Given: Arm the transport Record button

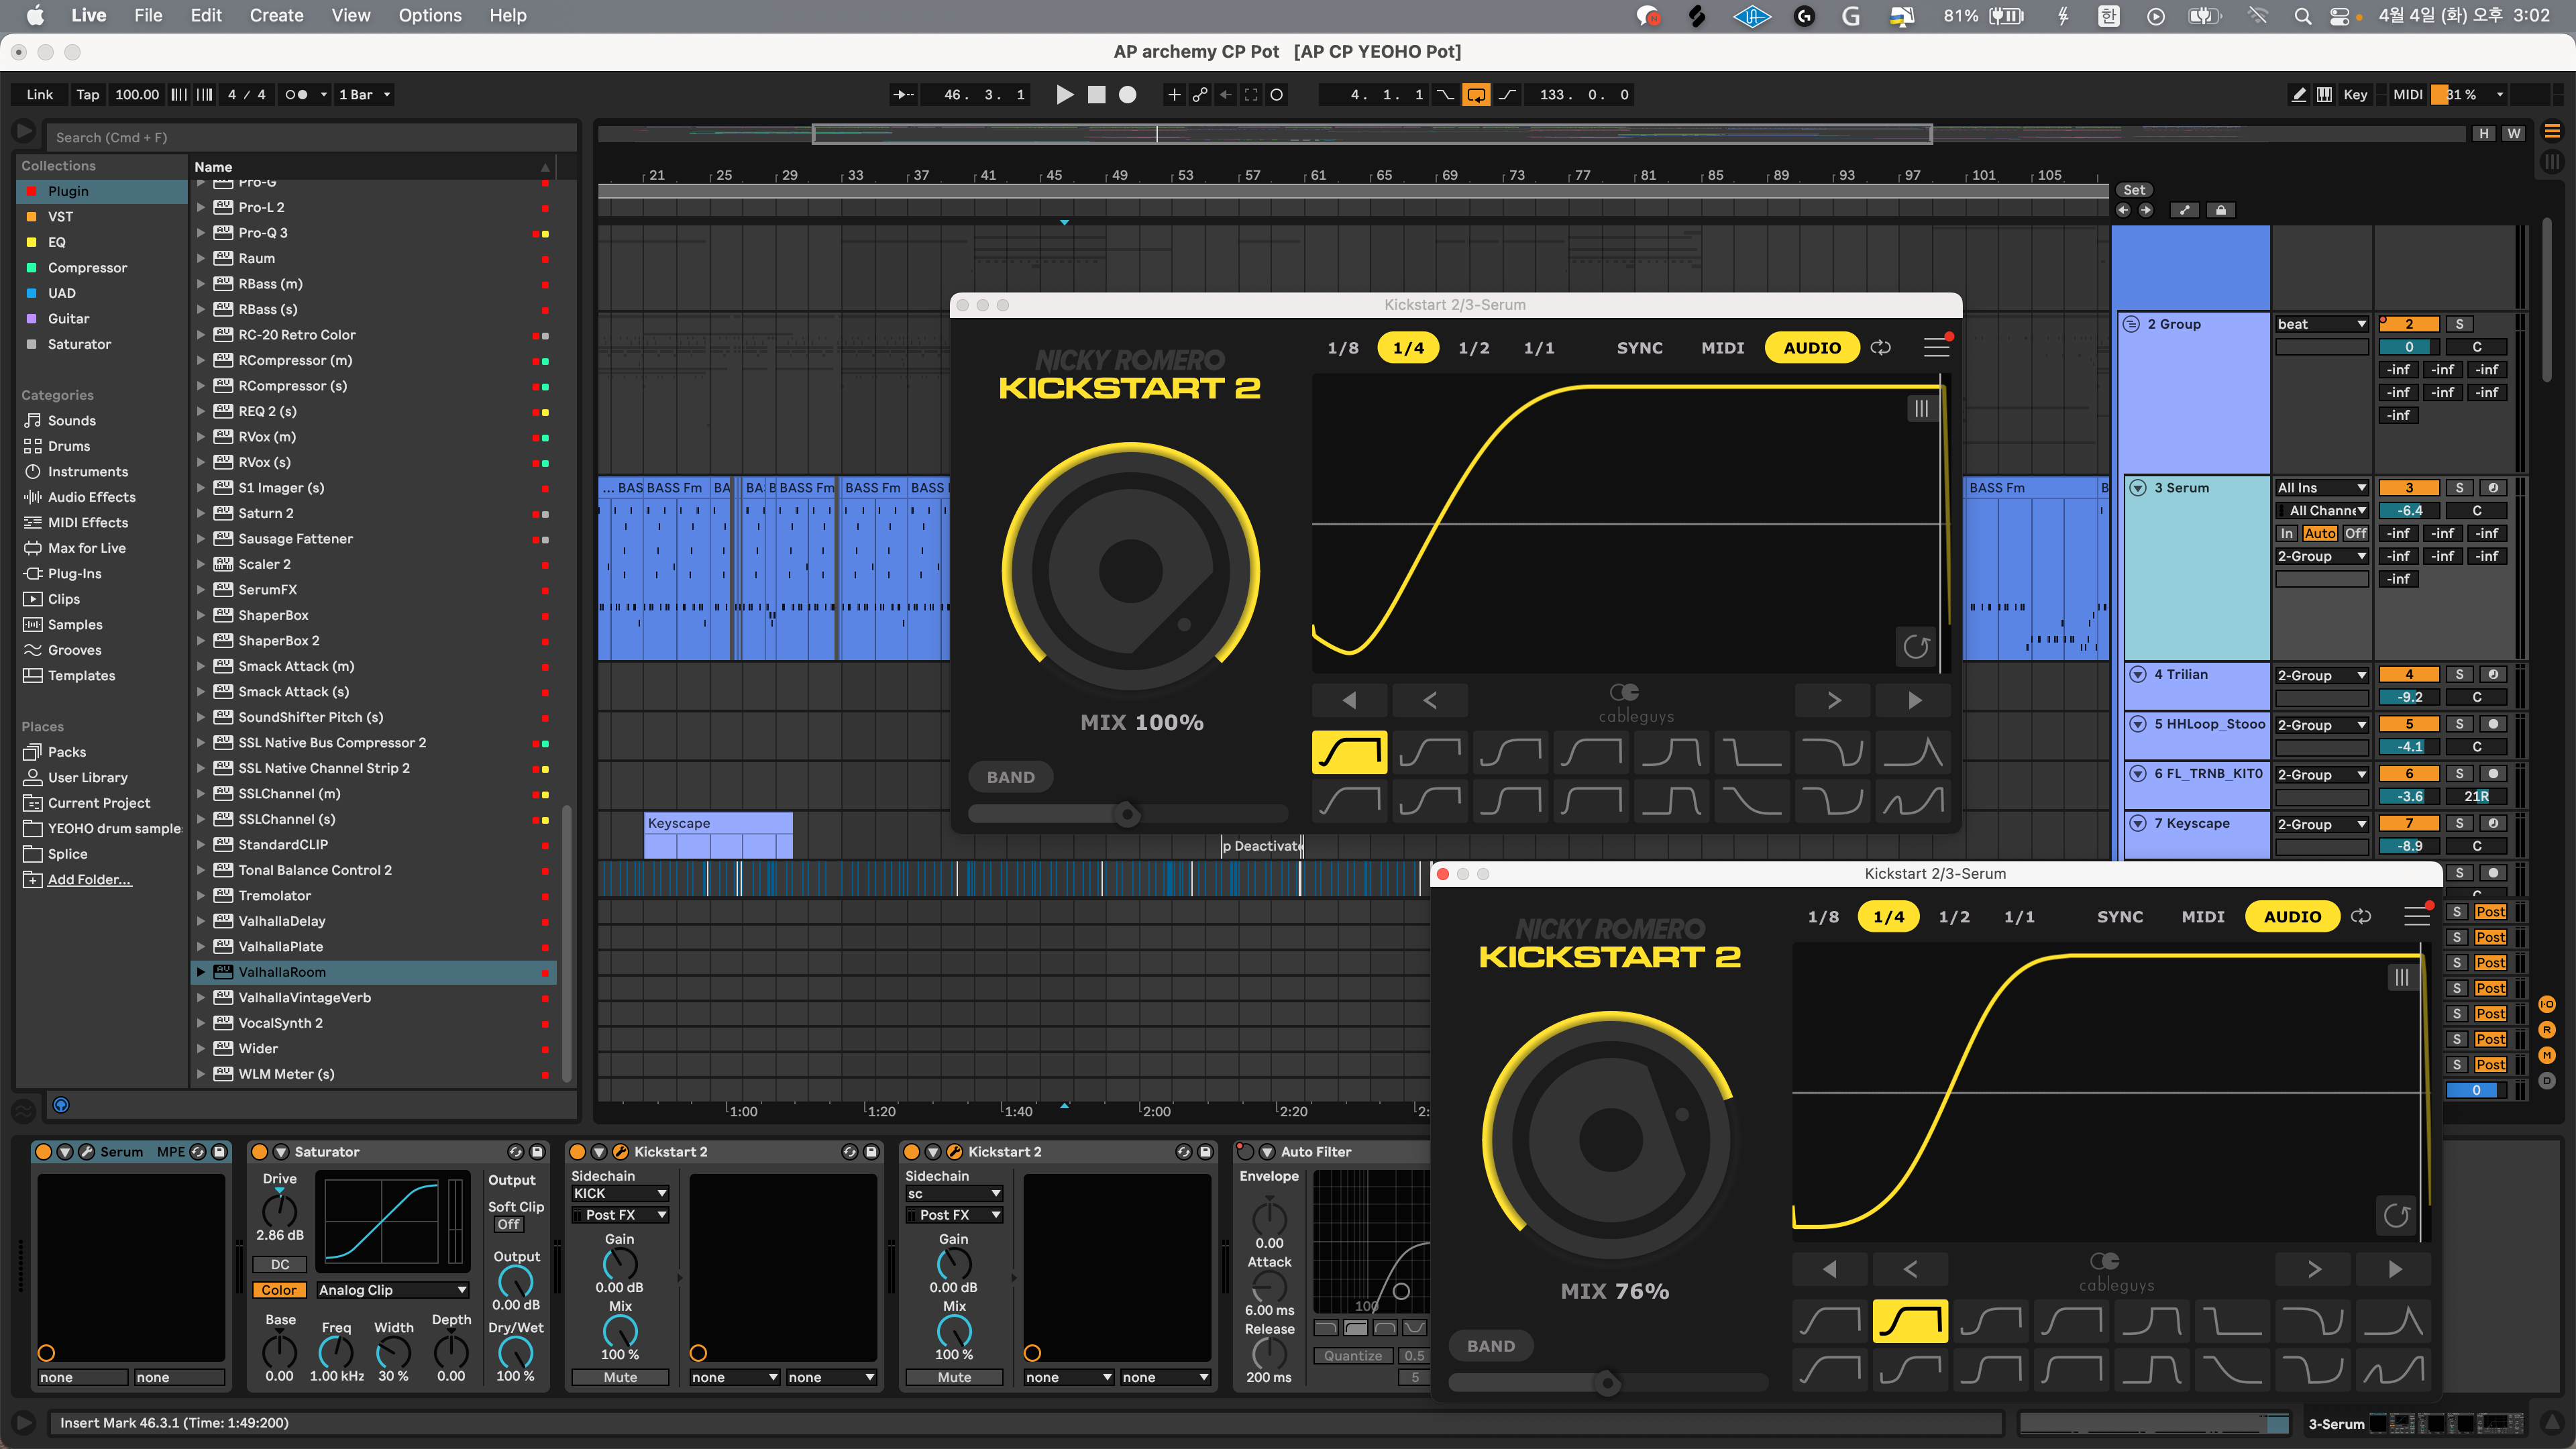Looking at the screenshot, I should pyautogui.click(x=1128, y=95).
